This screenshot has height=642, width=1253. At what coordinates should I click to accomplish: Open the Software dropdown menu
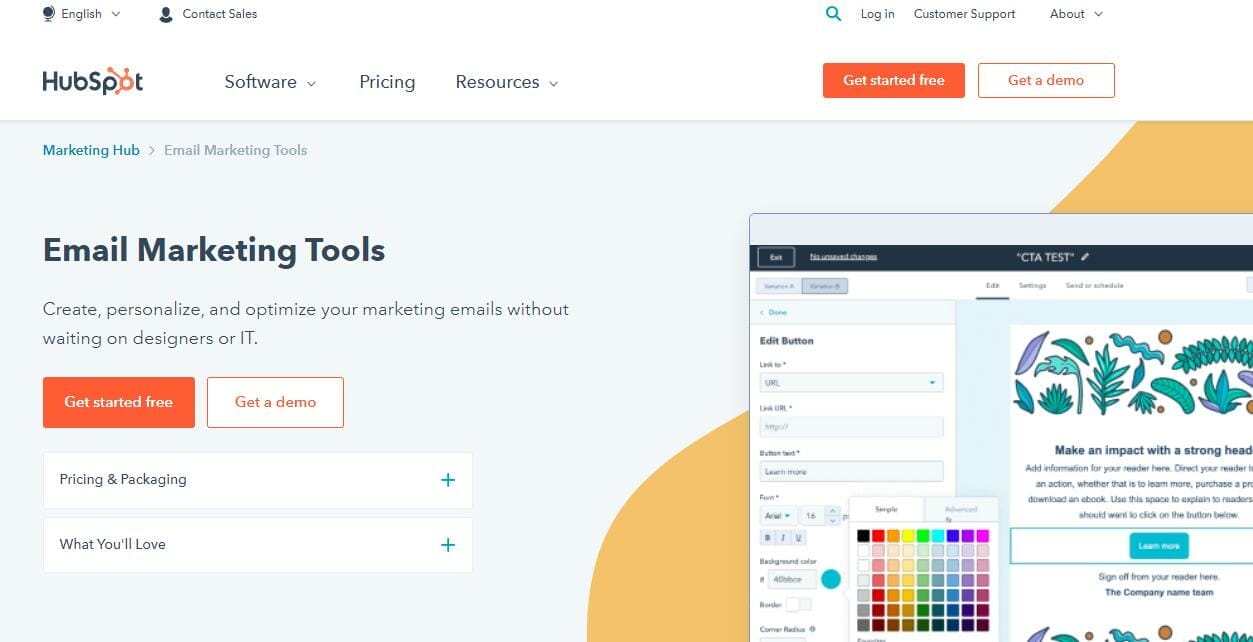(270, 82)
